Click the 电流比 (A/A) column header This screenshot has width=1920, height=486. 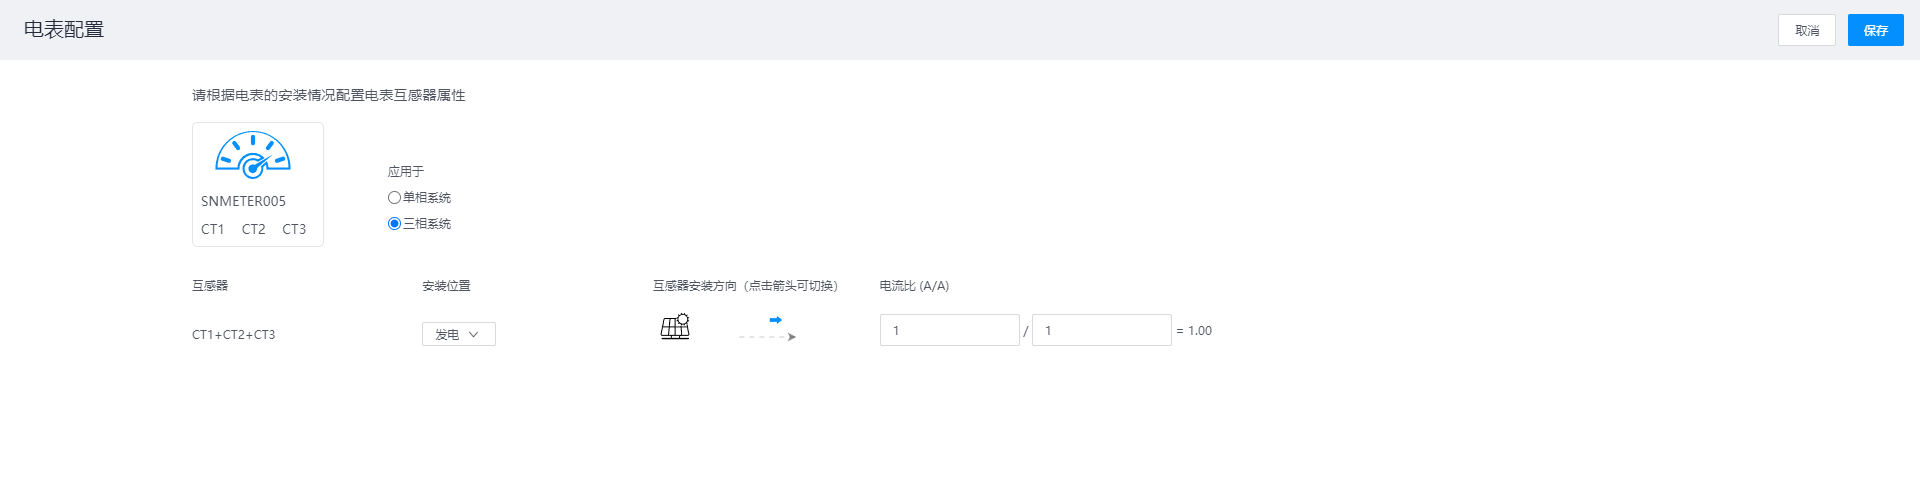coord(914,286)
